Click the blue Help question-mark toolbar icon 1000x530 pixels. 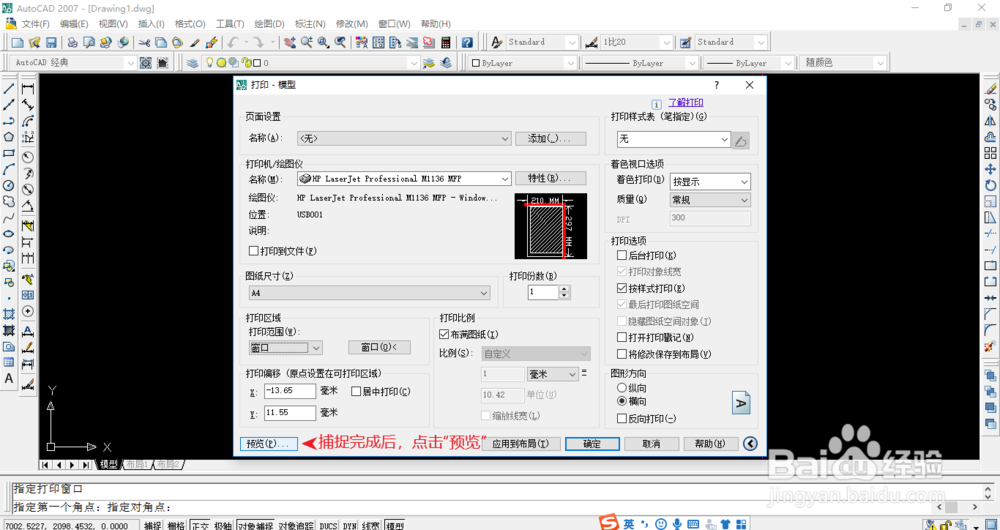(x=467, y=43)
